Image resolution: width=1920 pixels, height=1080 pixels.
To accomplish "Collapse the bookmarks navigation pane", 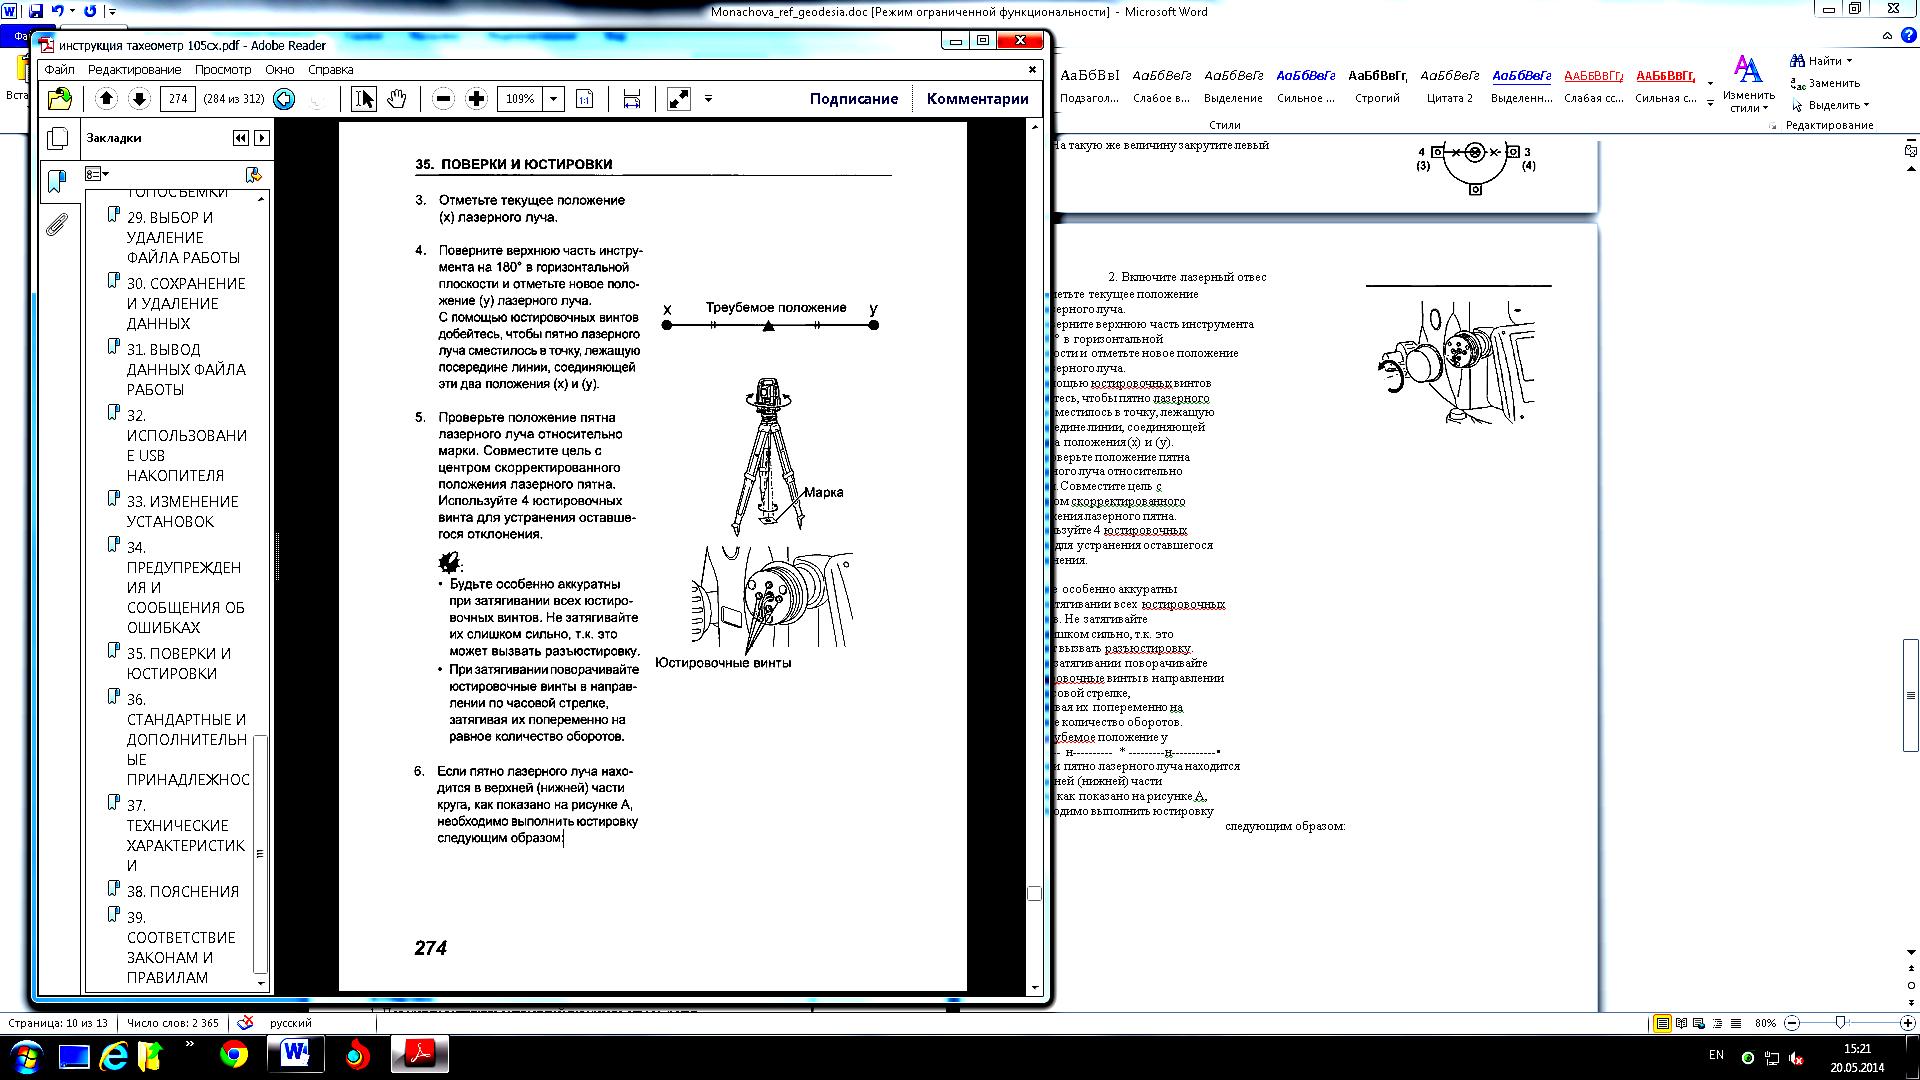I will tap(240, 138).
